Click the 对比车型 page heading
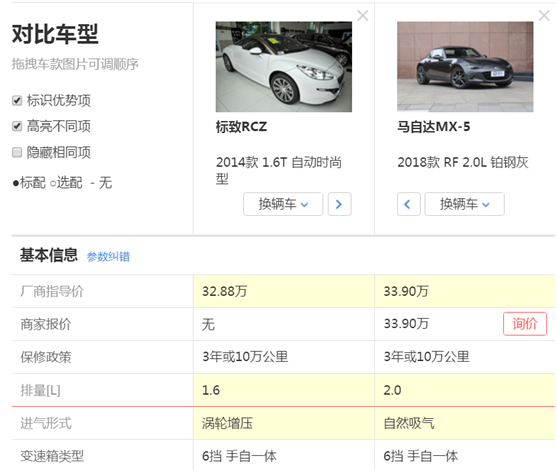Viewport: 557px width, 472px height. (x=55, y=34)
